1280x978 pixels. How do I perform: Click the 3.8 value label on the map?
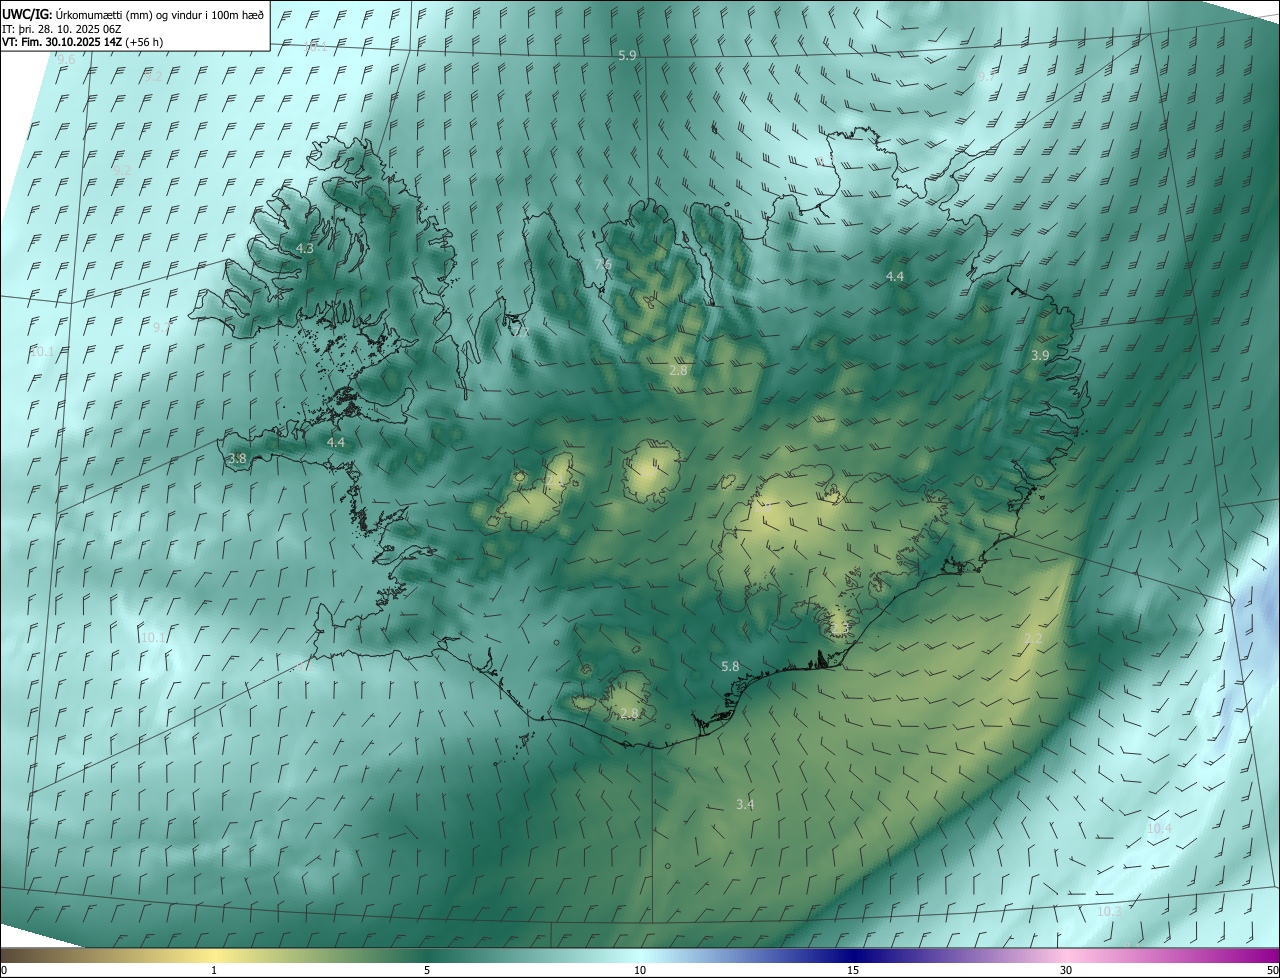(237, 458)
